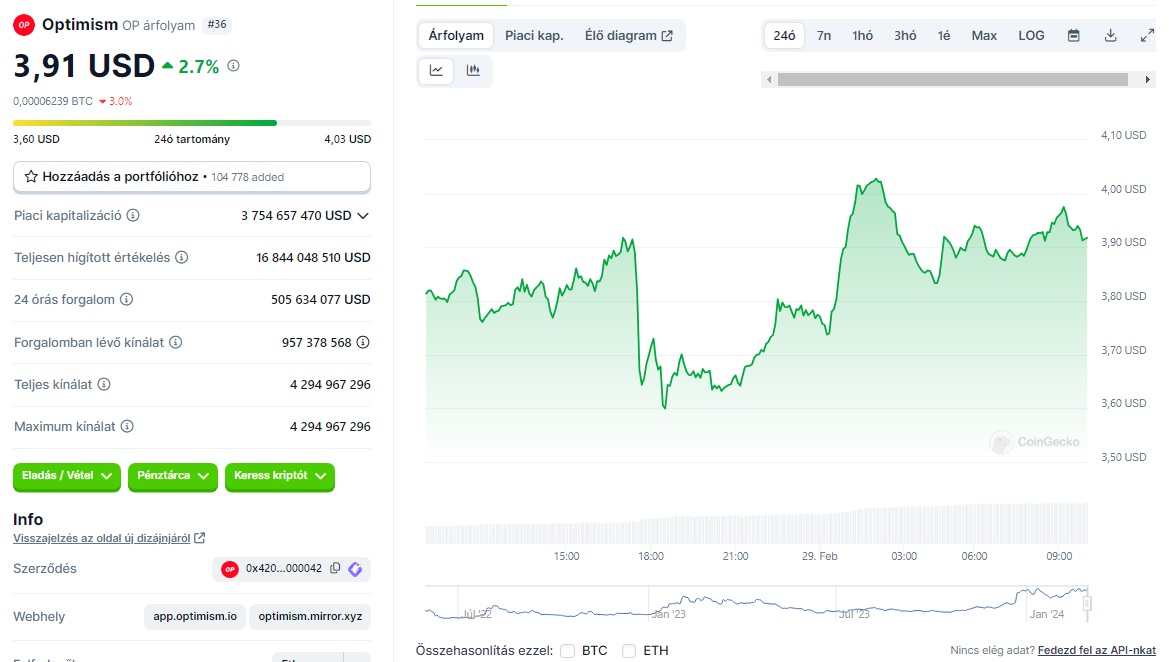The height and width of the screenshot is (662, 1169).
Task: Click the 0,00006239 BTC price text
Action: (53, 101)
